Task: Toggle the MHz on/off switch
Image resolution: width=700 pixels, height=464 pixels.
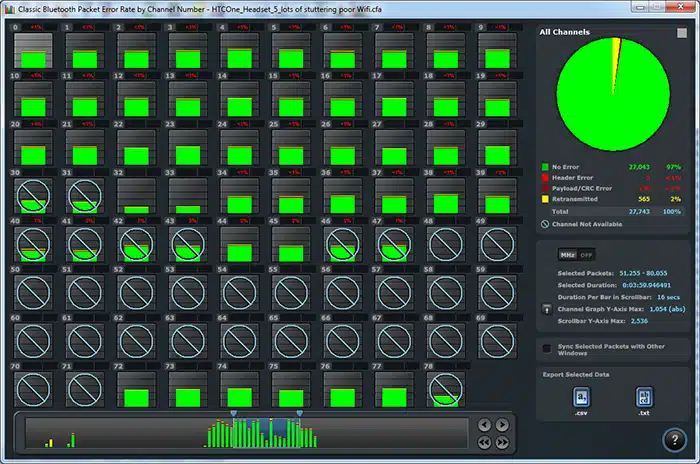Action: point(576,255)
